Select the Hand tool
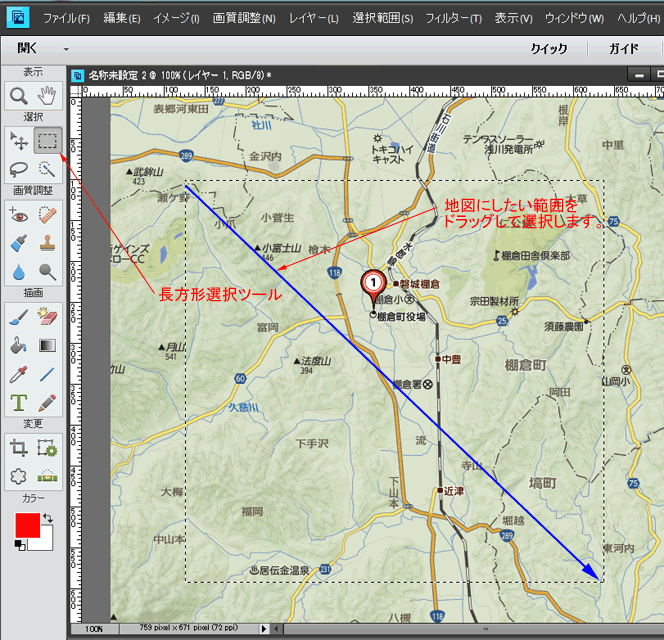 [x=47, y=96]
